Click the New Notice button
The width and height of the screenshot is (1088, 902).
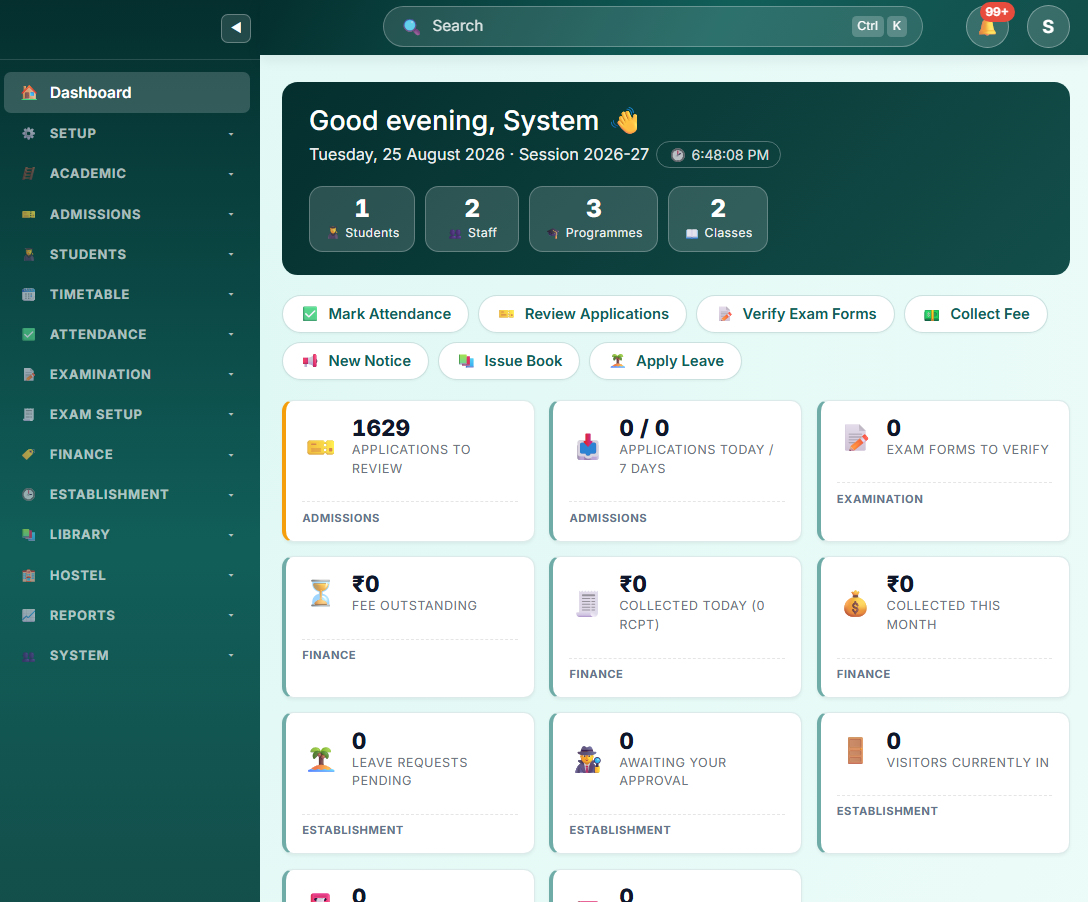tap(355, 361)
